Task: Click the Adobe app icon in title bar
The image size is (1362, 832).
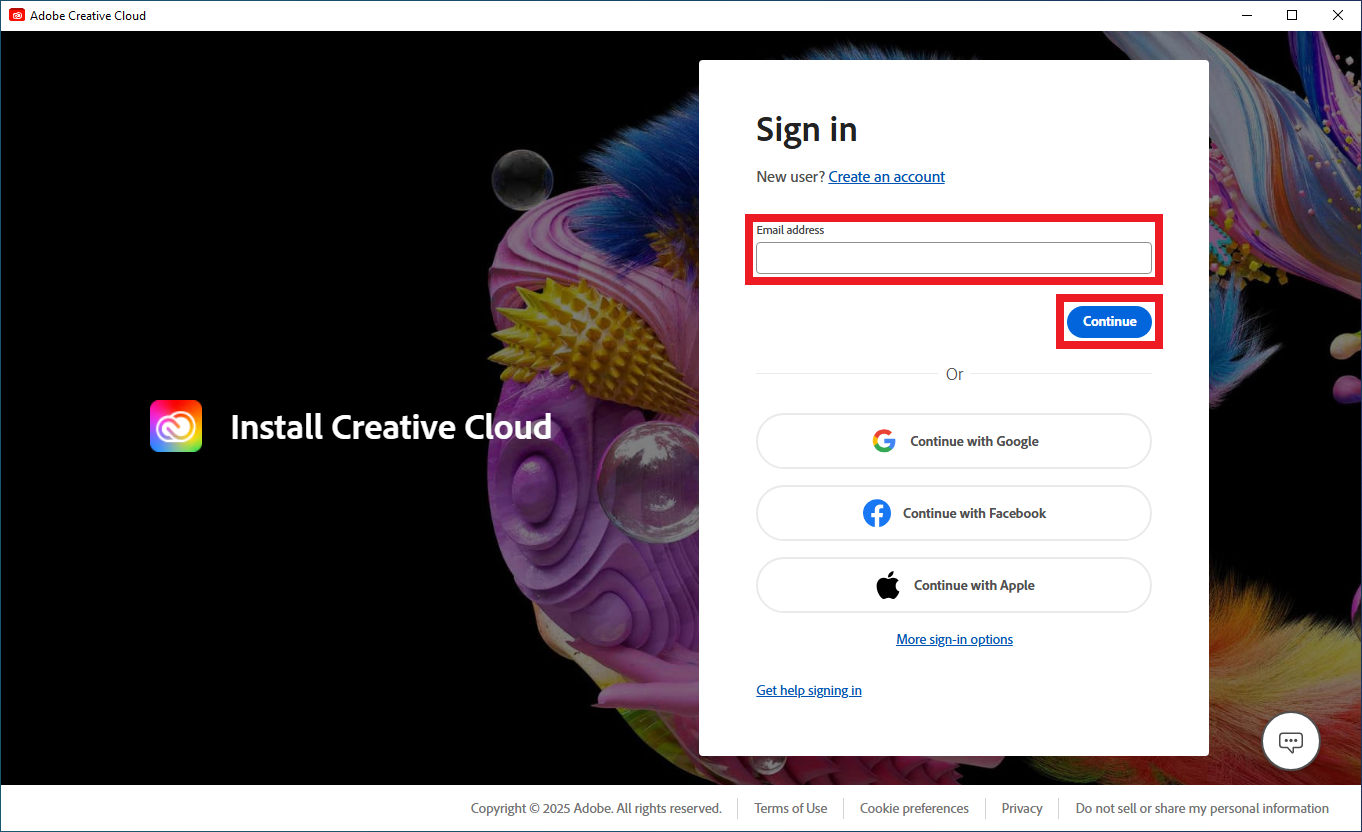Action: click(x=17, y=15)
